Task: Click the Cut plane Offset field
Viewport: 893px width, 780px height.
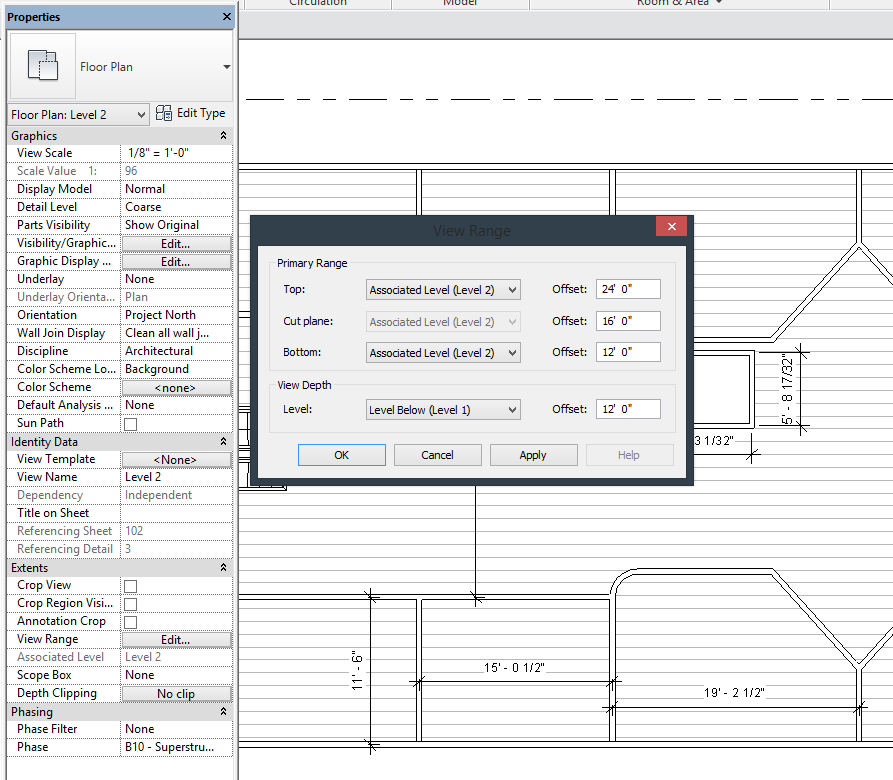Action: pos(628,321)
